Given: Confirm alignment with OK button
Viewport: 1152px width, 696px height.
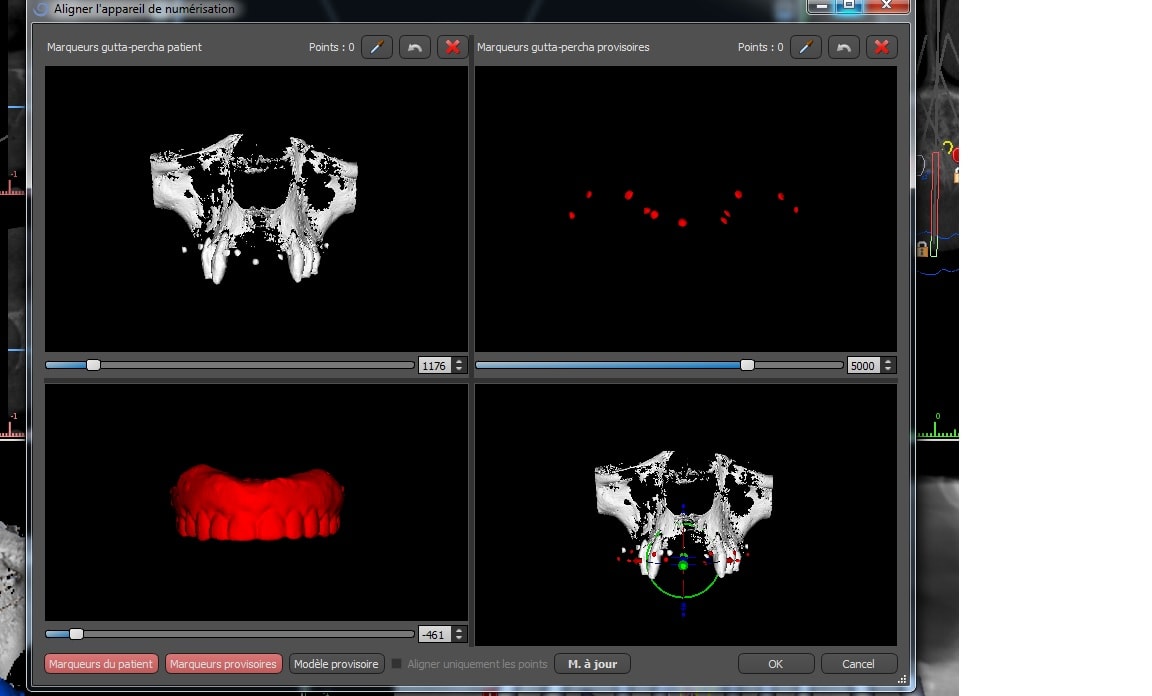Looking at the screenshot, I should (775, 664).
